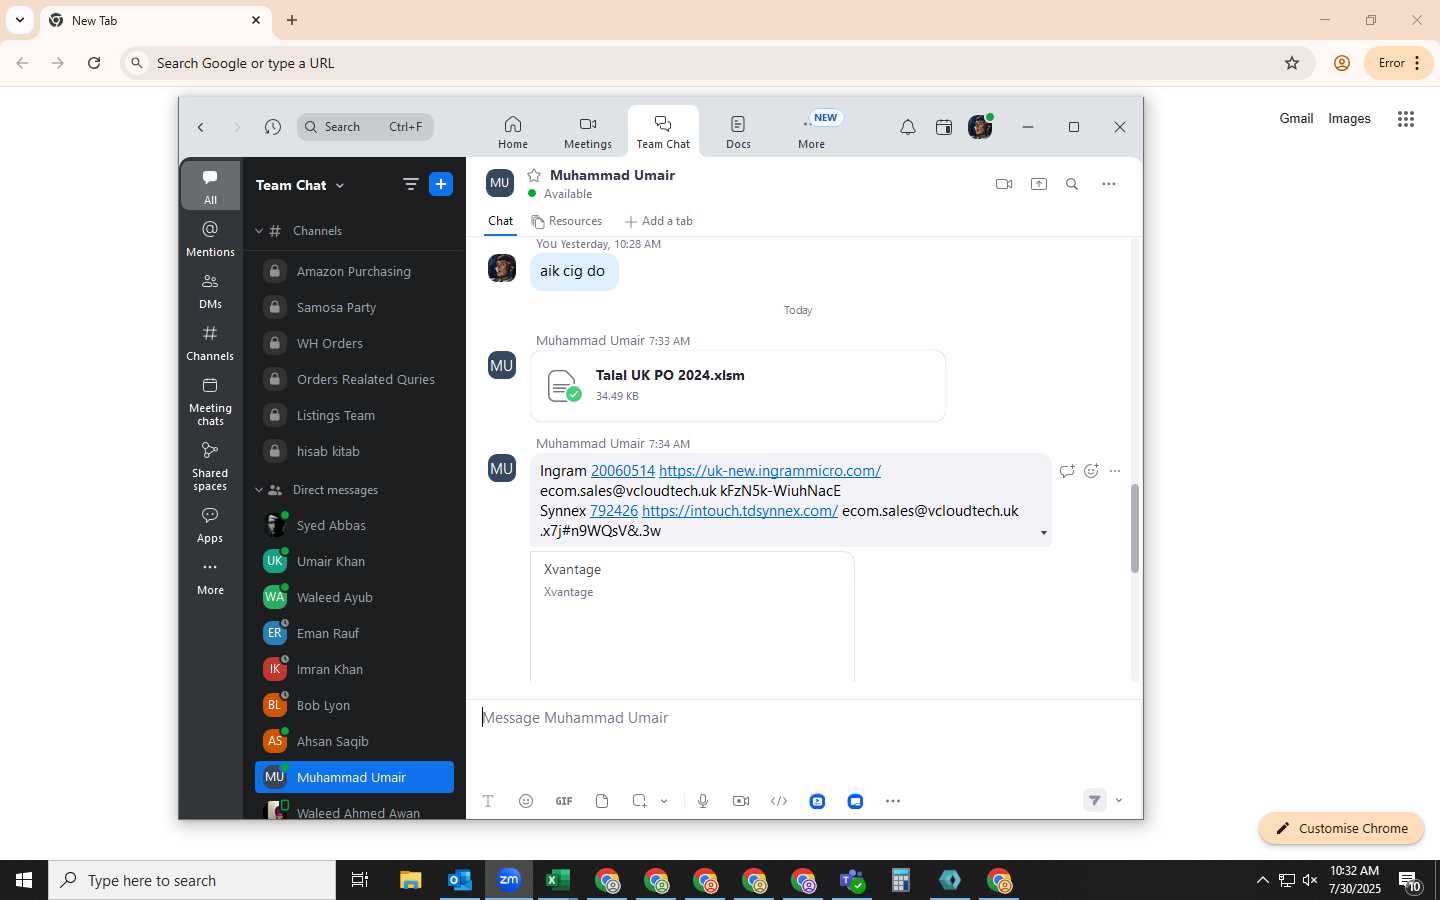Viewport: 1440px width, 900px height.
Task: Open the calendar icon in Zoom header
Action: [x=944, y=127]
